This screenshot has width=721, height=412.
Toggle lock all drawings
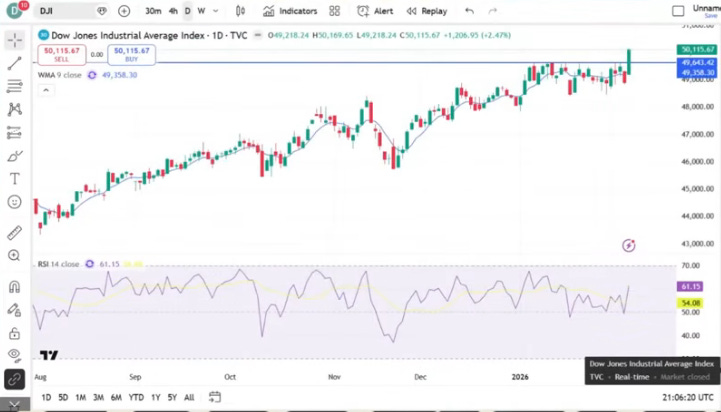(14, 333)
